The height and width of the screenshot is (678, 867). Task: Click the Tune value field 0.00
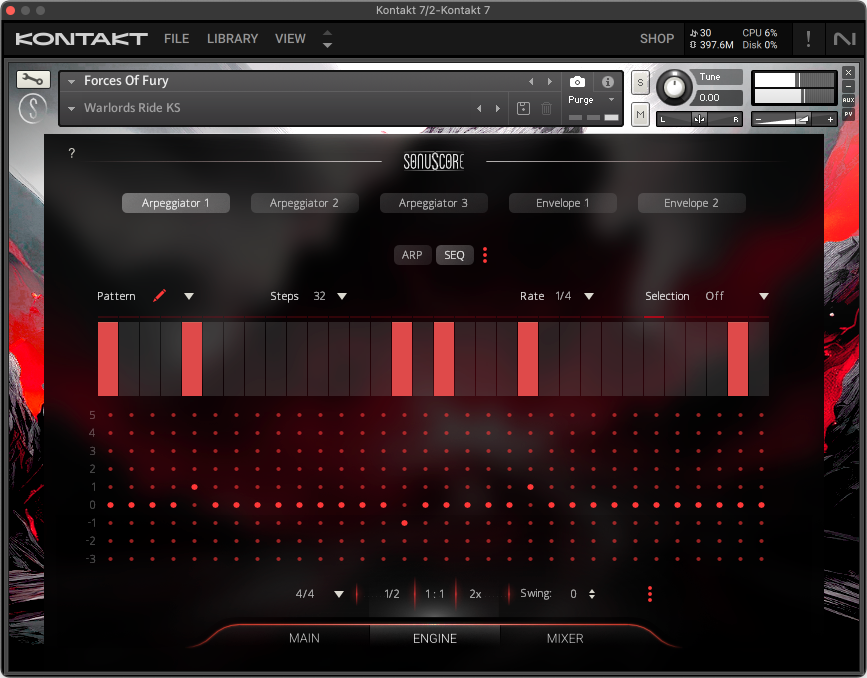click(718, 98)
